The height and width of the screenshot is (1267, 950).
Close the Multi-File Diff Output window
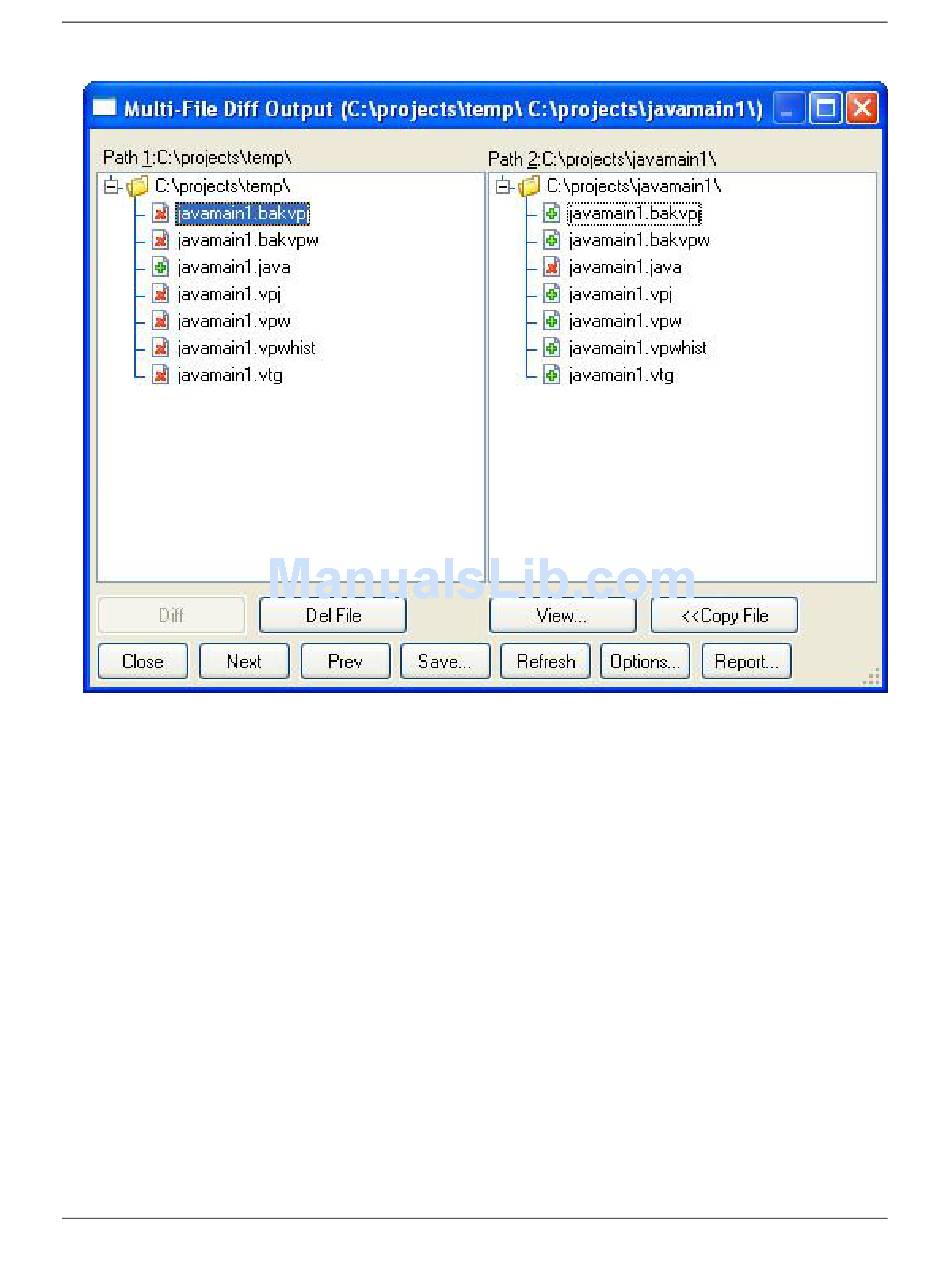[862, 108]
